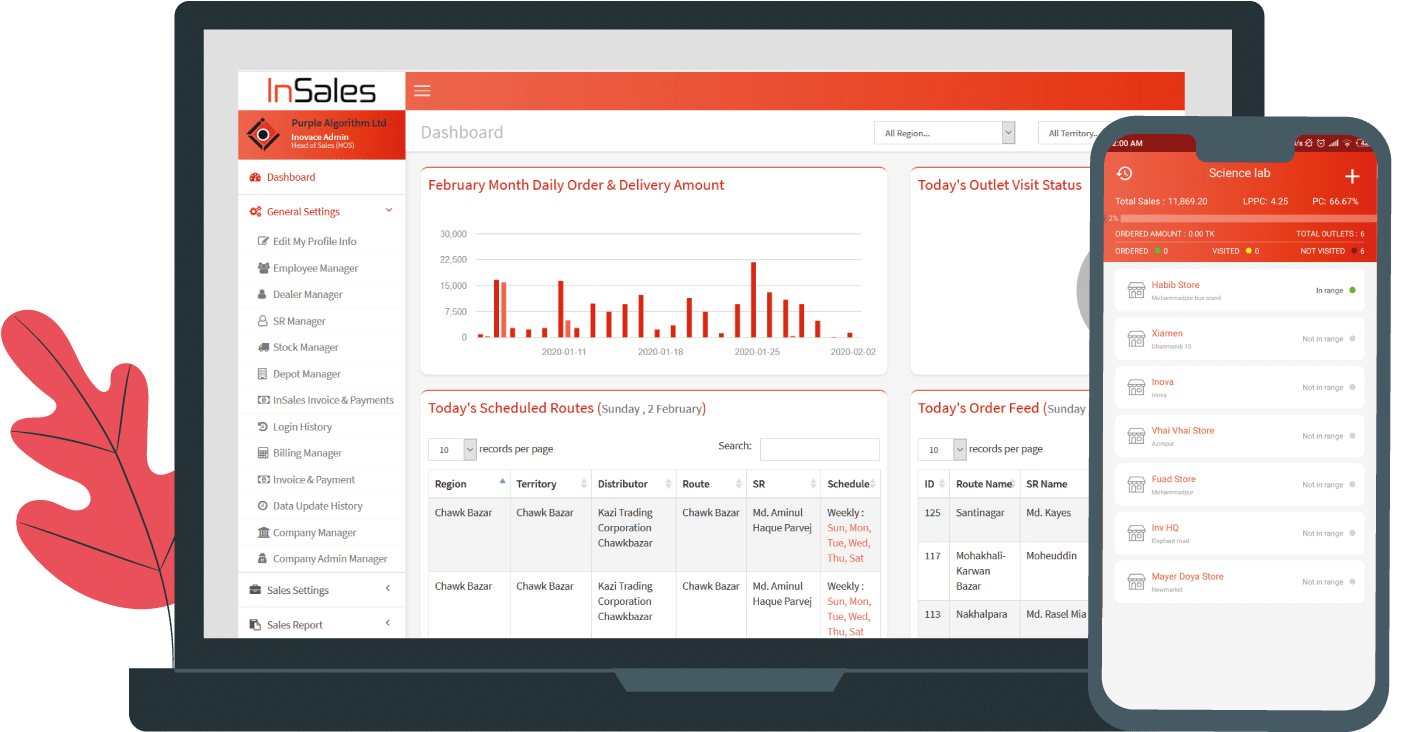Image resolution: width=1406 pixels, height=732 pixels.
Task: Toggle the hamburger sidebar menu button
Action: pyautogui.click(x=422, y=91)
